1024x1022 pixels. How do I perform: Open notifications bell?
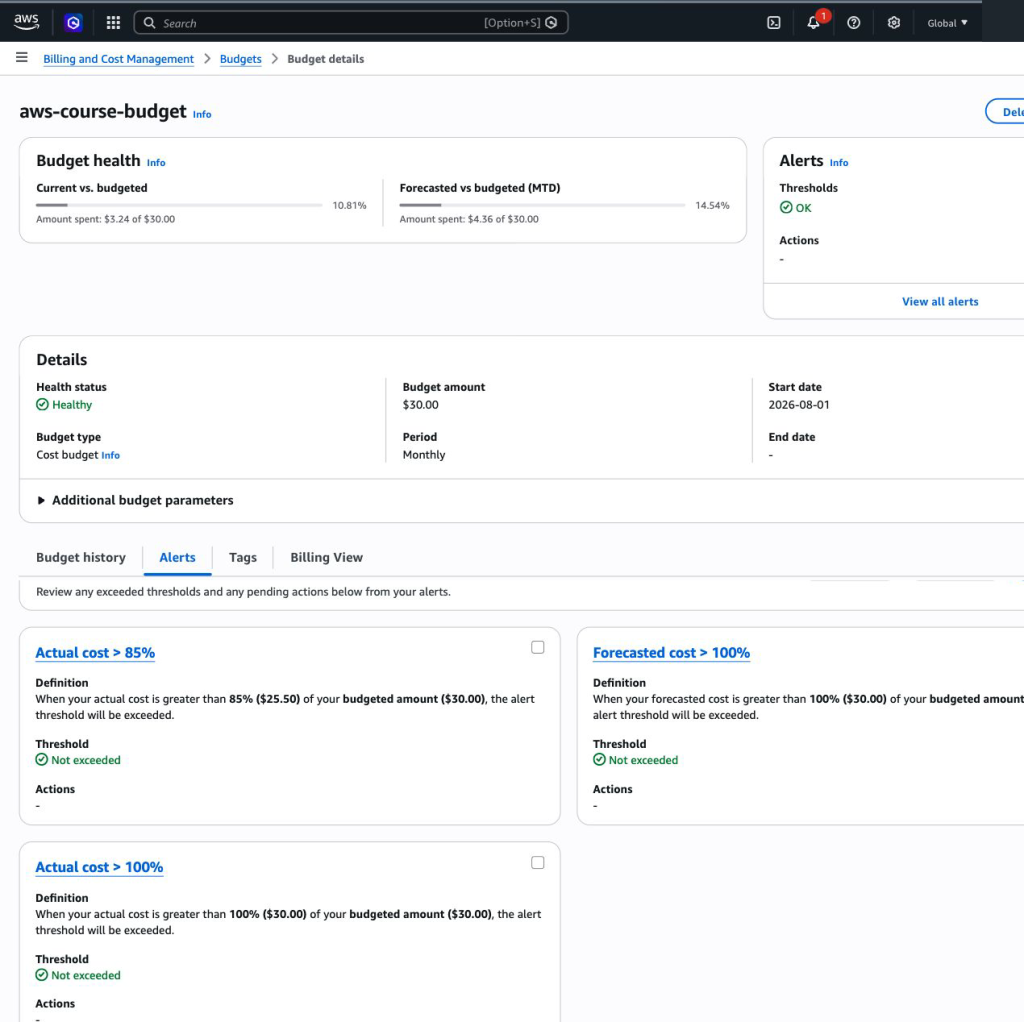pyautogui.click(x=814, y=23)
